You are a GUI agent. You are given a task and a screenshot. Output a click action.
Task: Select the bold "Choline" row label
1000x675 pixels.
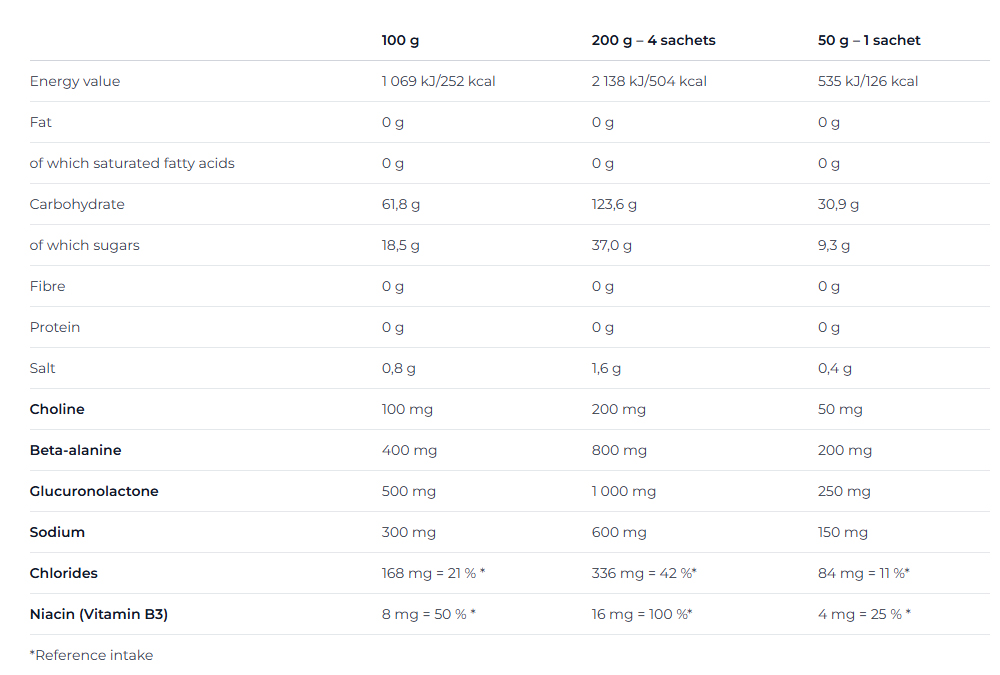pyautogui.click(x=57, y=410)
